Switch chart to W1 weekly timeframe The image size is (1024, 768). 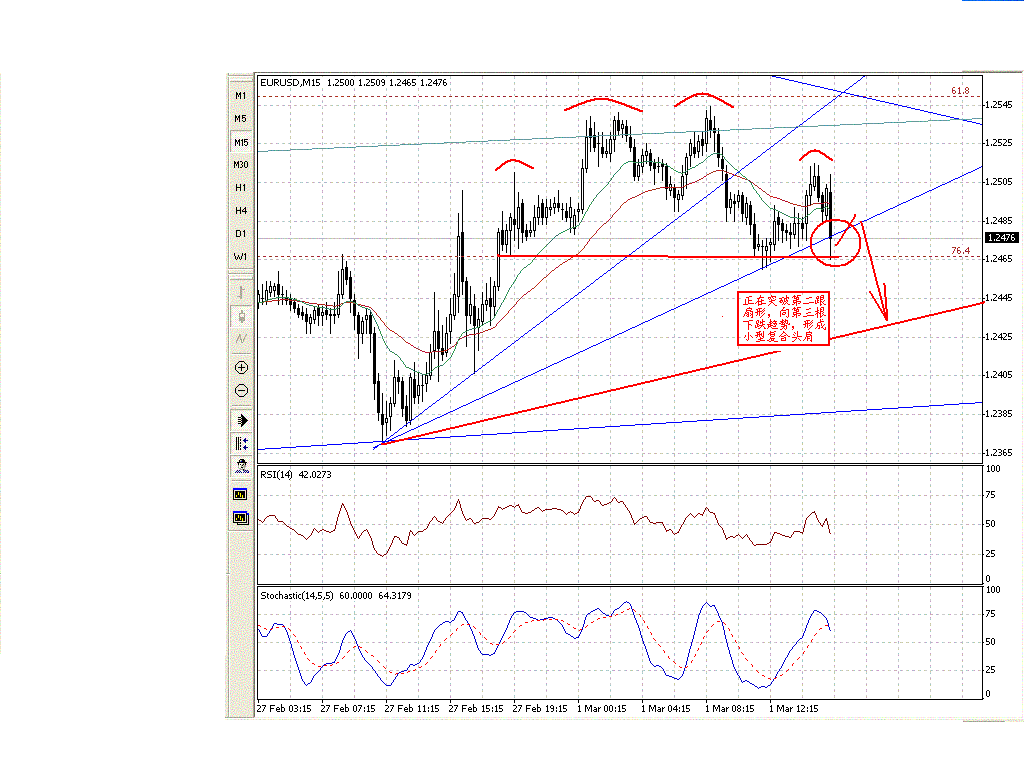[241, 257]
